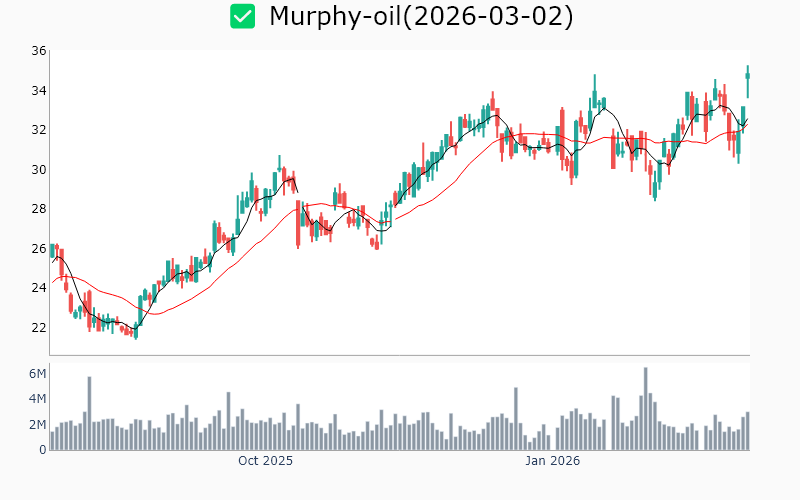Click the 30 price axis label
The width and height of the screenshot is (800, 500).
coord(37,169)
